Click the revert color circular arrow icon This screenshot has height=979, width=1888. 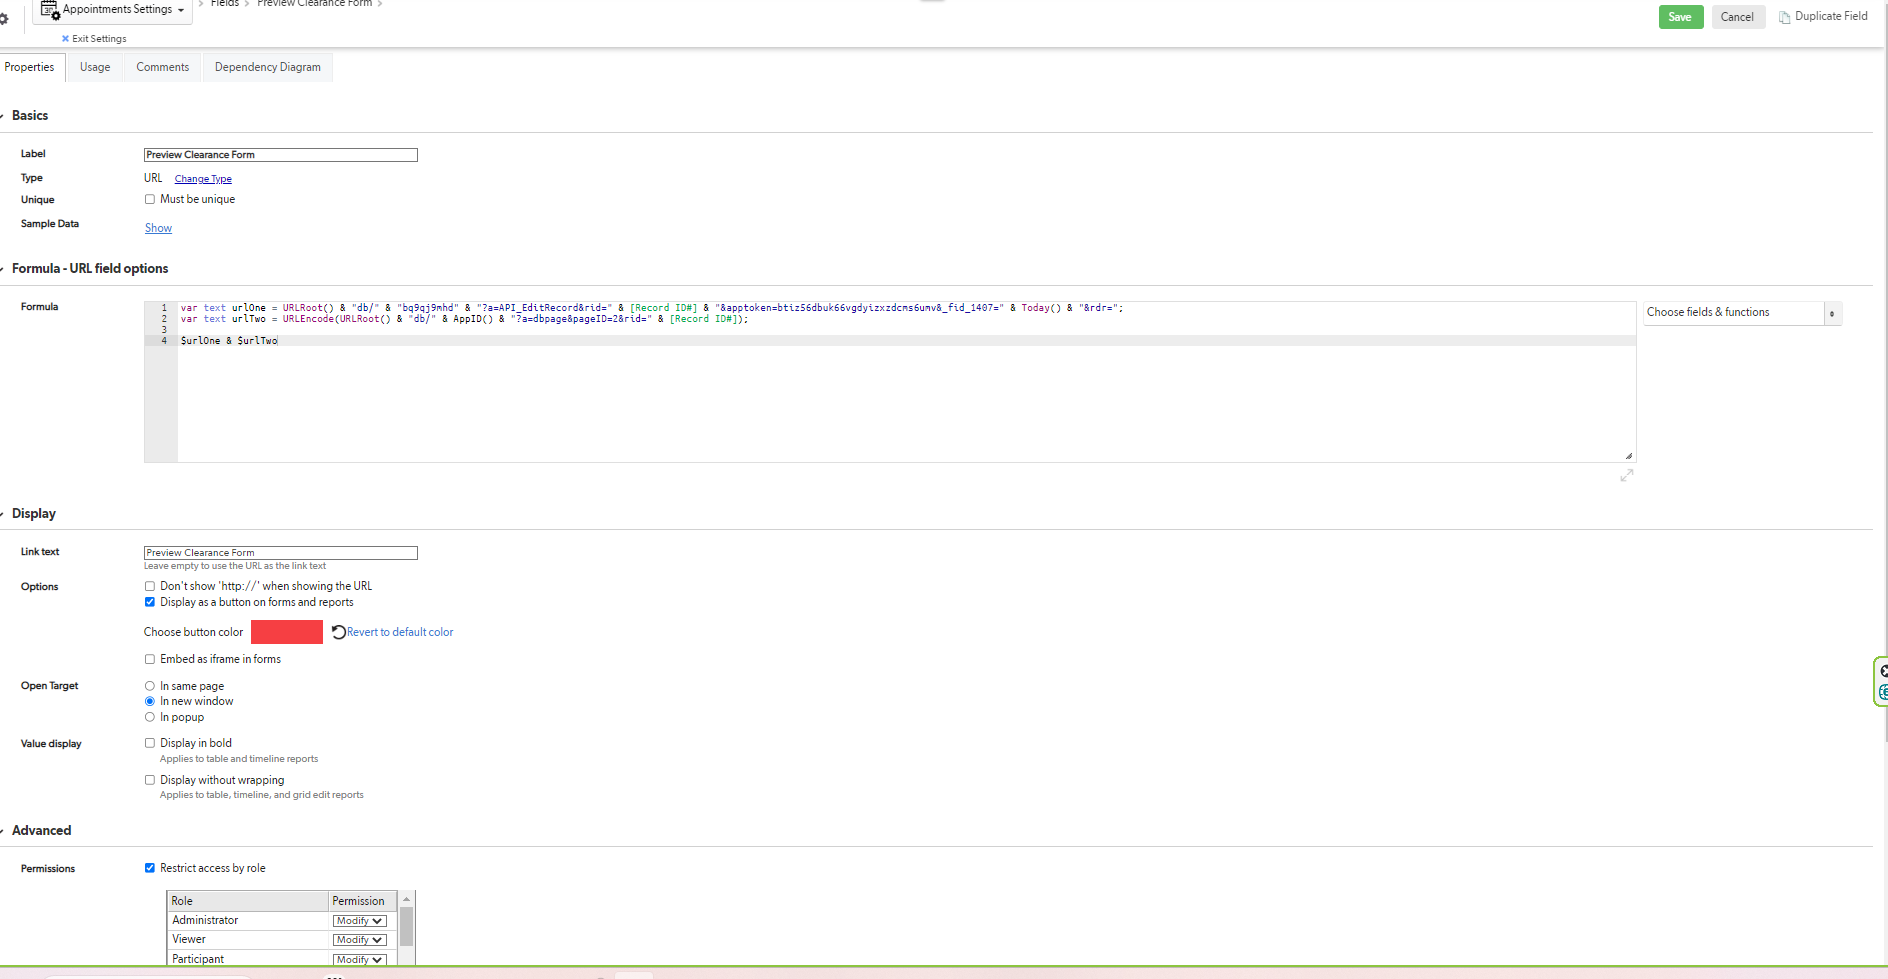click(339, 632)
